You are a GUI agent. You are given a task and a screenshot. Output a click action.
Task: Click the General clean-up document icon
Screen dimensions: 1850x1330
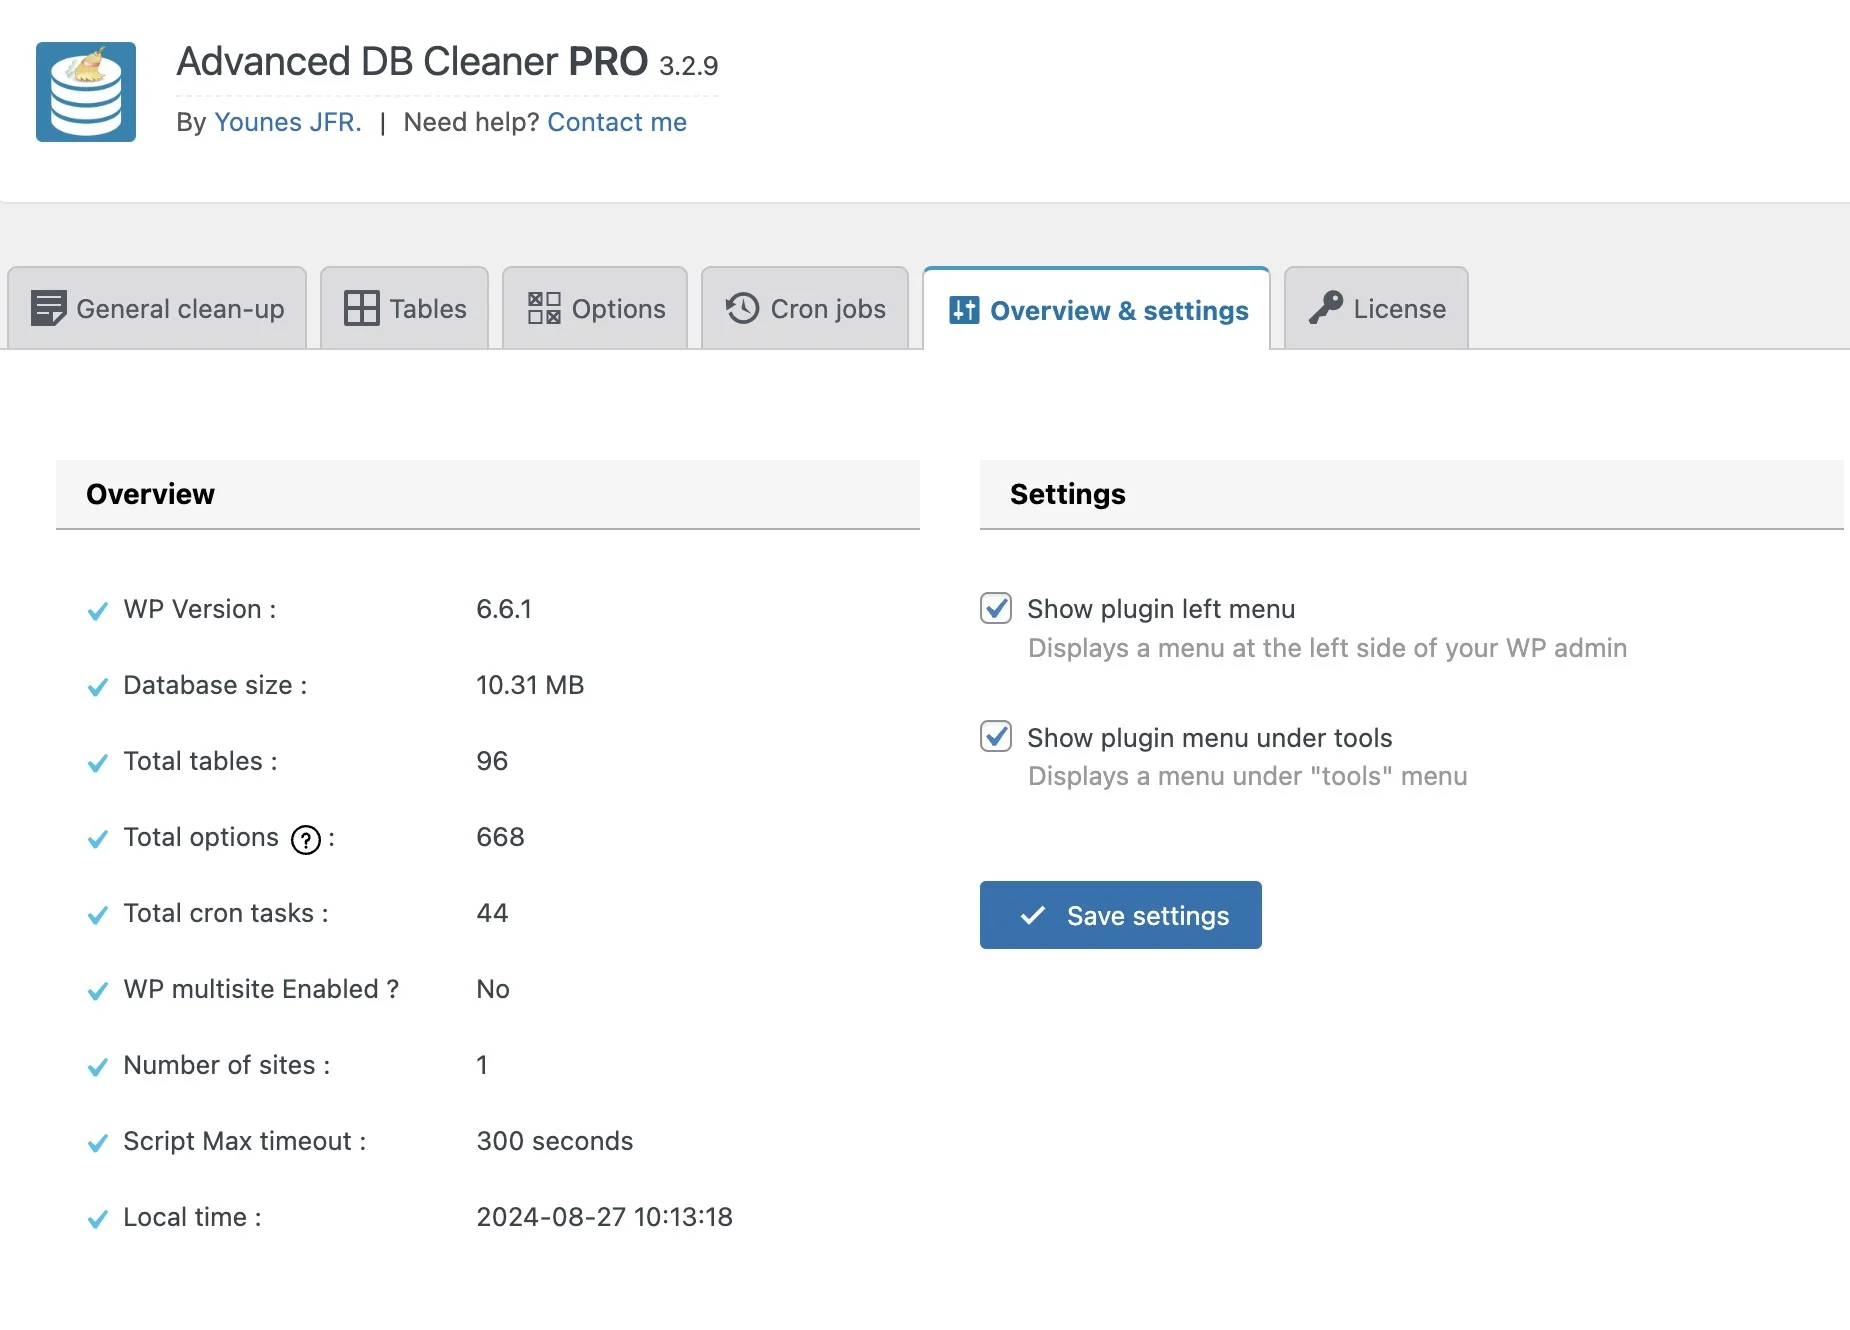point(48,308)
